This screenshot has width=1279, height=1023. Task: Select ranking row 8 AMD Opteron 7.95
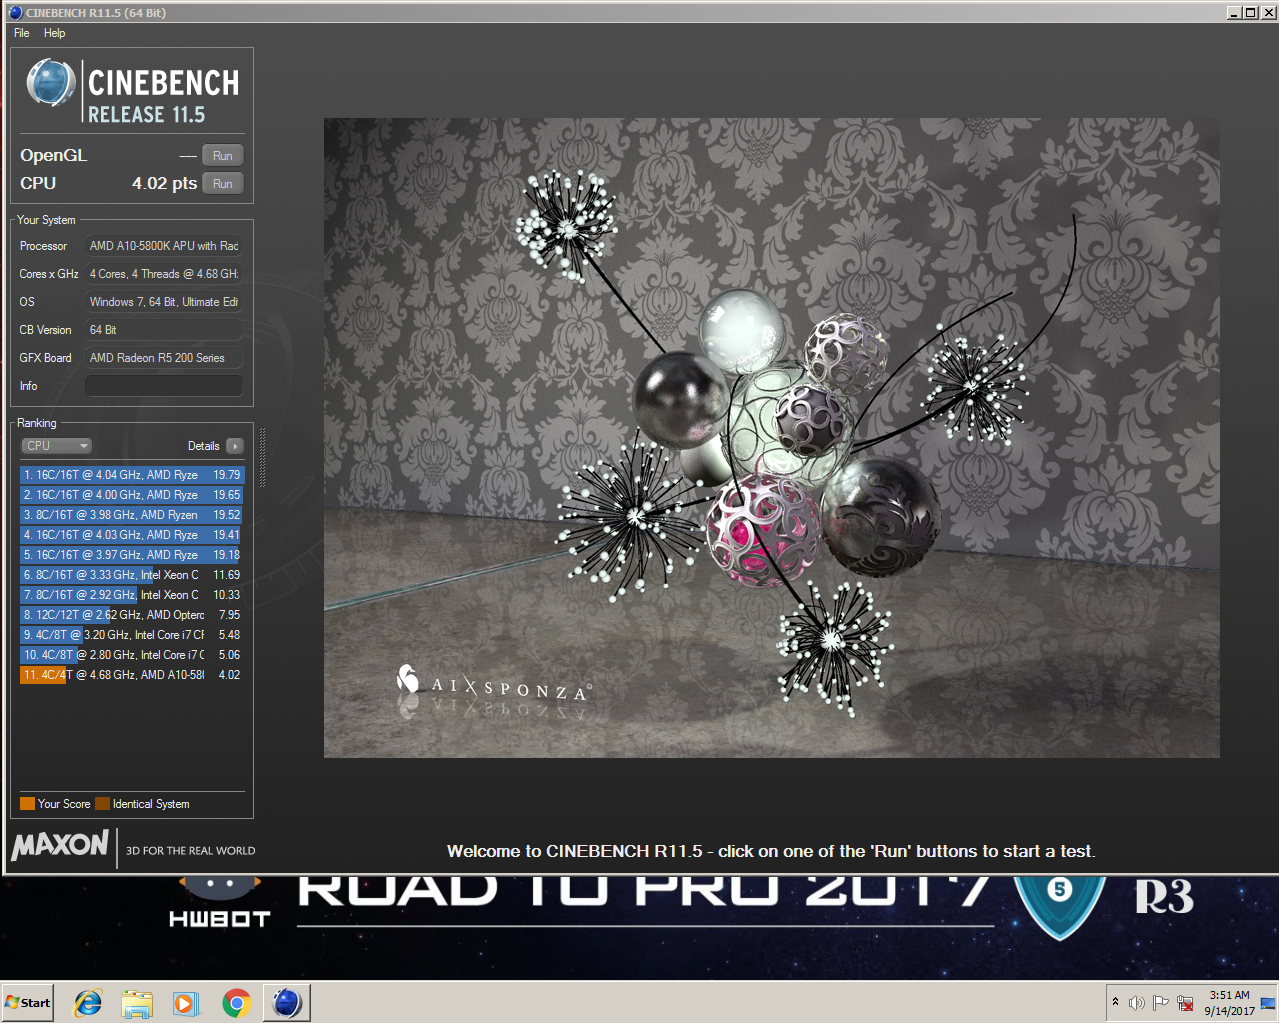pyautogui.click(x=131, y=615)
